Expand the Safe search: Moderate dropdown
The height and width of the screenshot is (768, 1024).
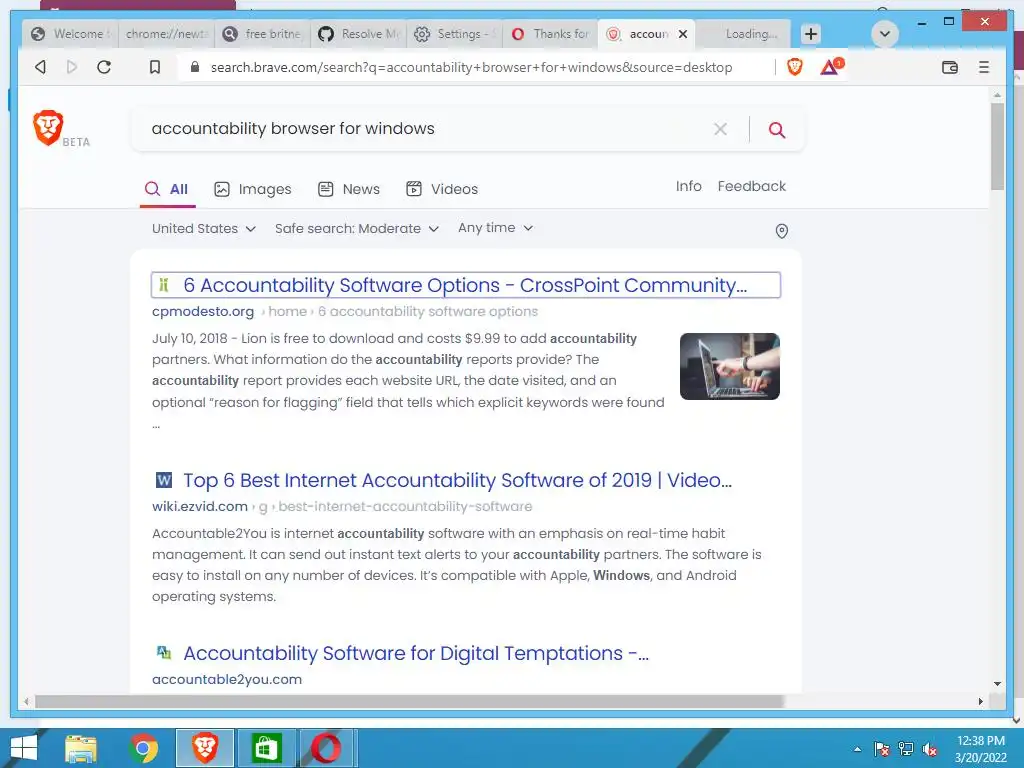(357, 229)
